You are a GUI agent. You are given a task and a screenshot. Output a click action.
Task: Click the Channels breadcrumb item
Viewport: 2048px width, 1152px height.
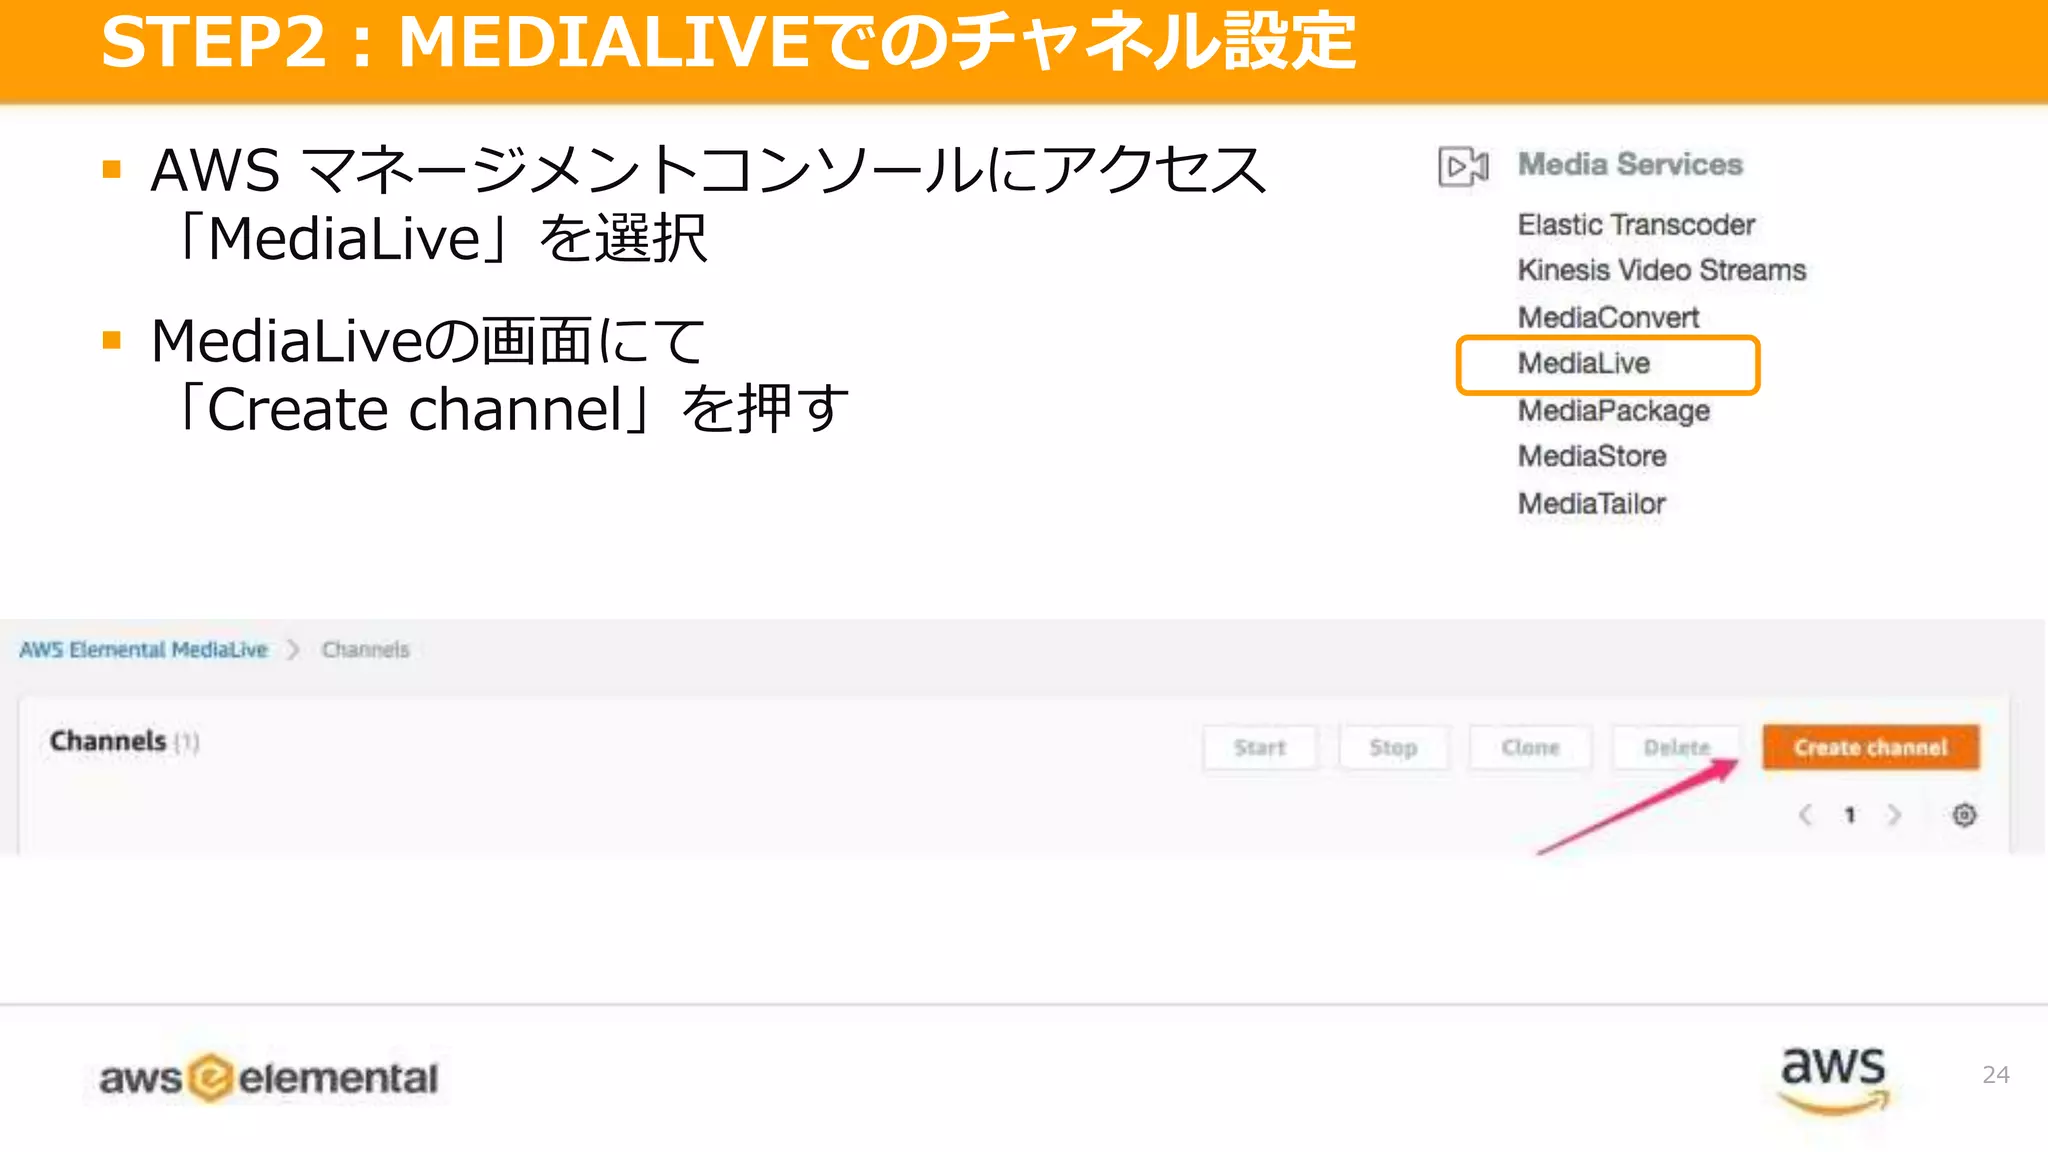pyautogui.click(x=366, y=650)
